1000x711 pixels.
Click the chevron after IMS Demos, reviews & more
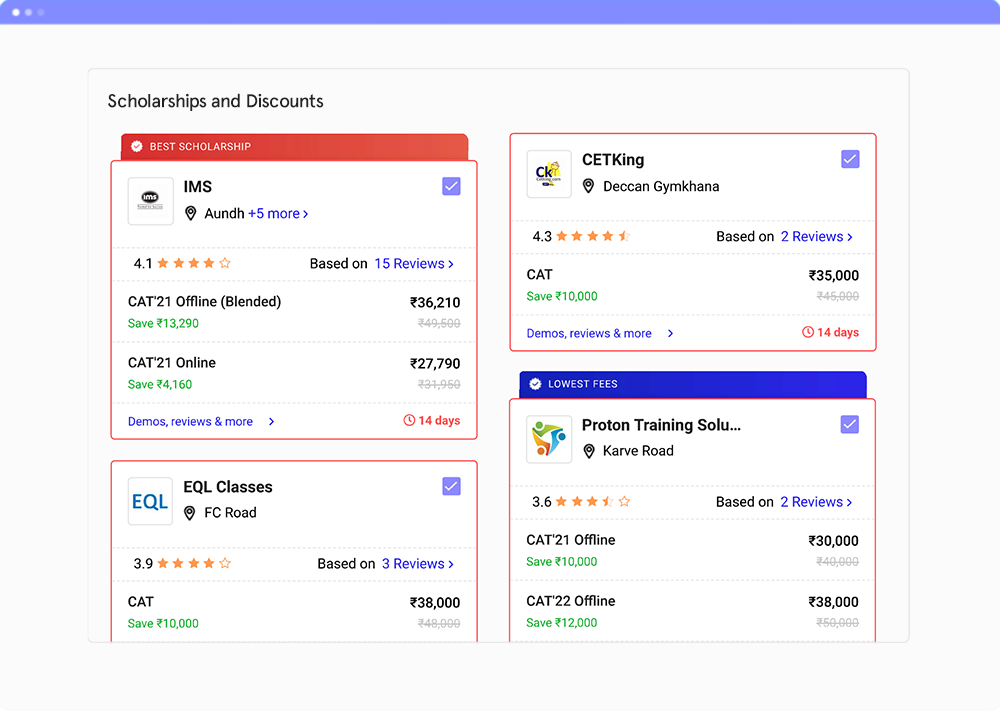tap(272, 421)
